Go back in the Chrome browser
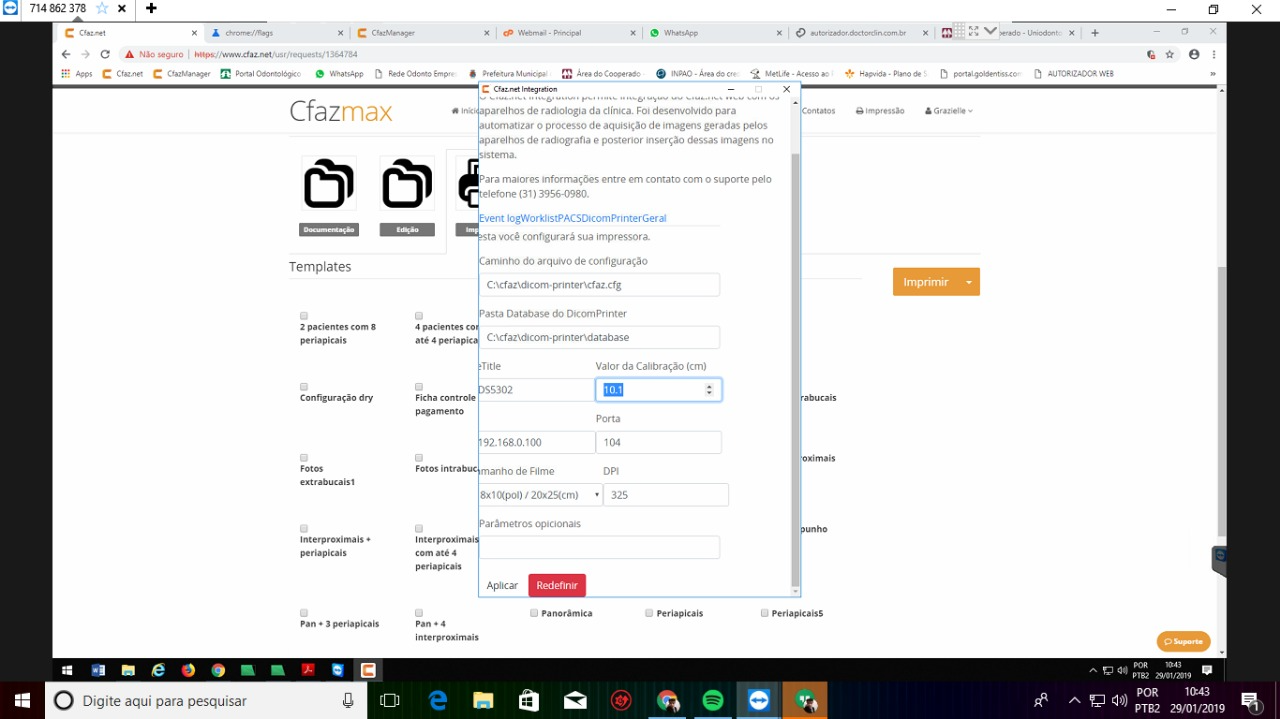This screenshot has height=719, width=1280. (x=67, y=54)
